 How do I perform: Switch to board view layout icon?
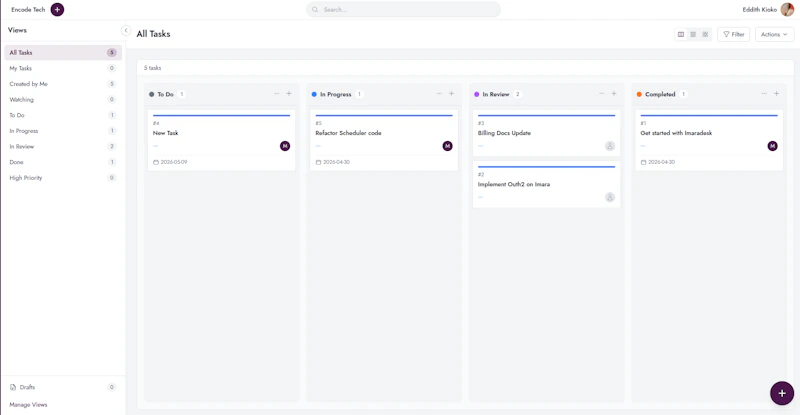[681, 34]
